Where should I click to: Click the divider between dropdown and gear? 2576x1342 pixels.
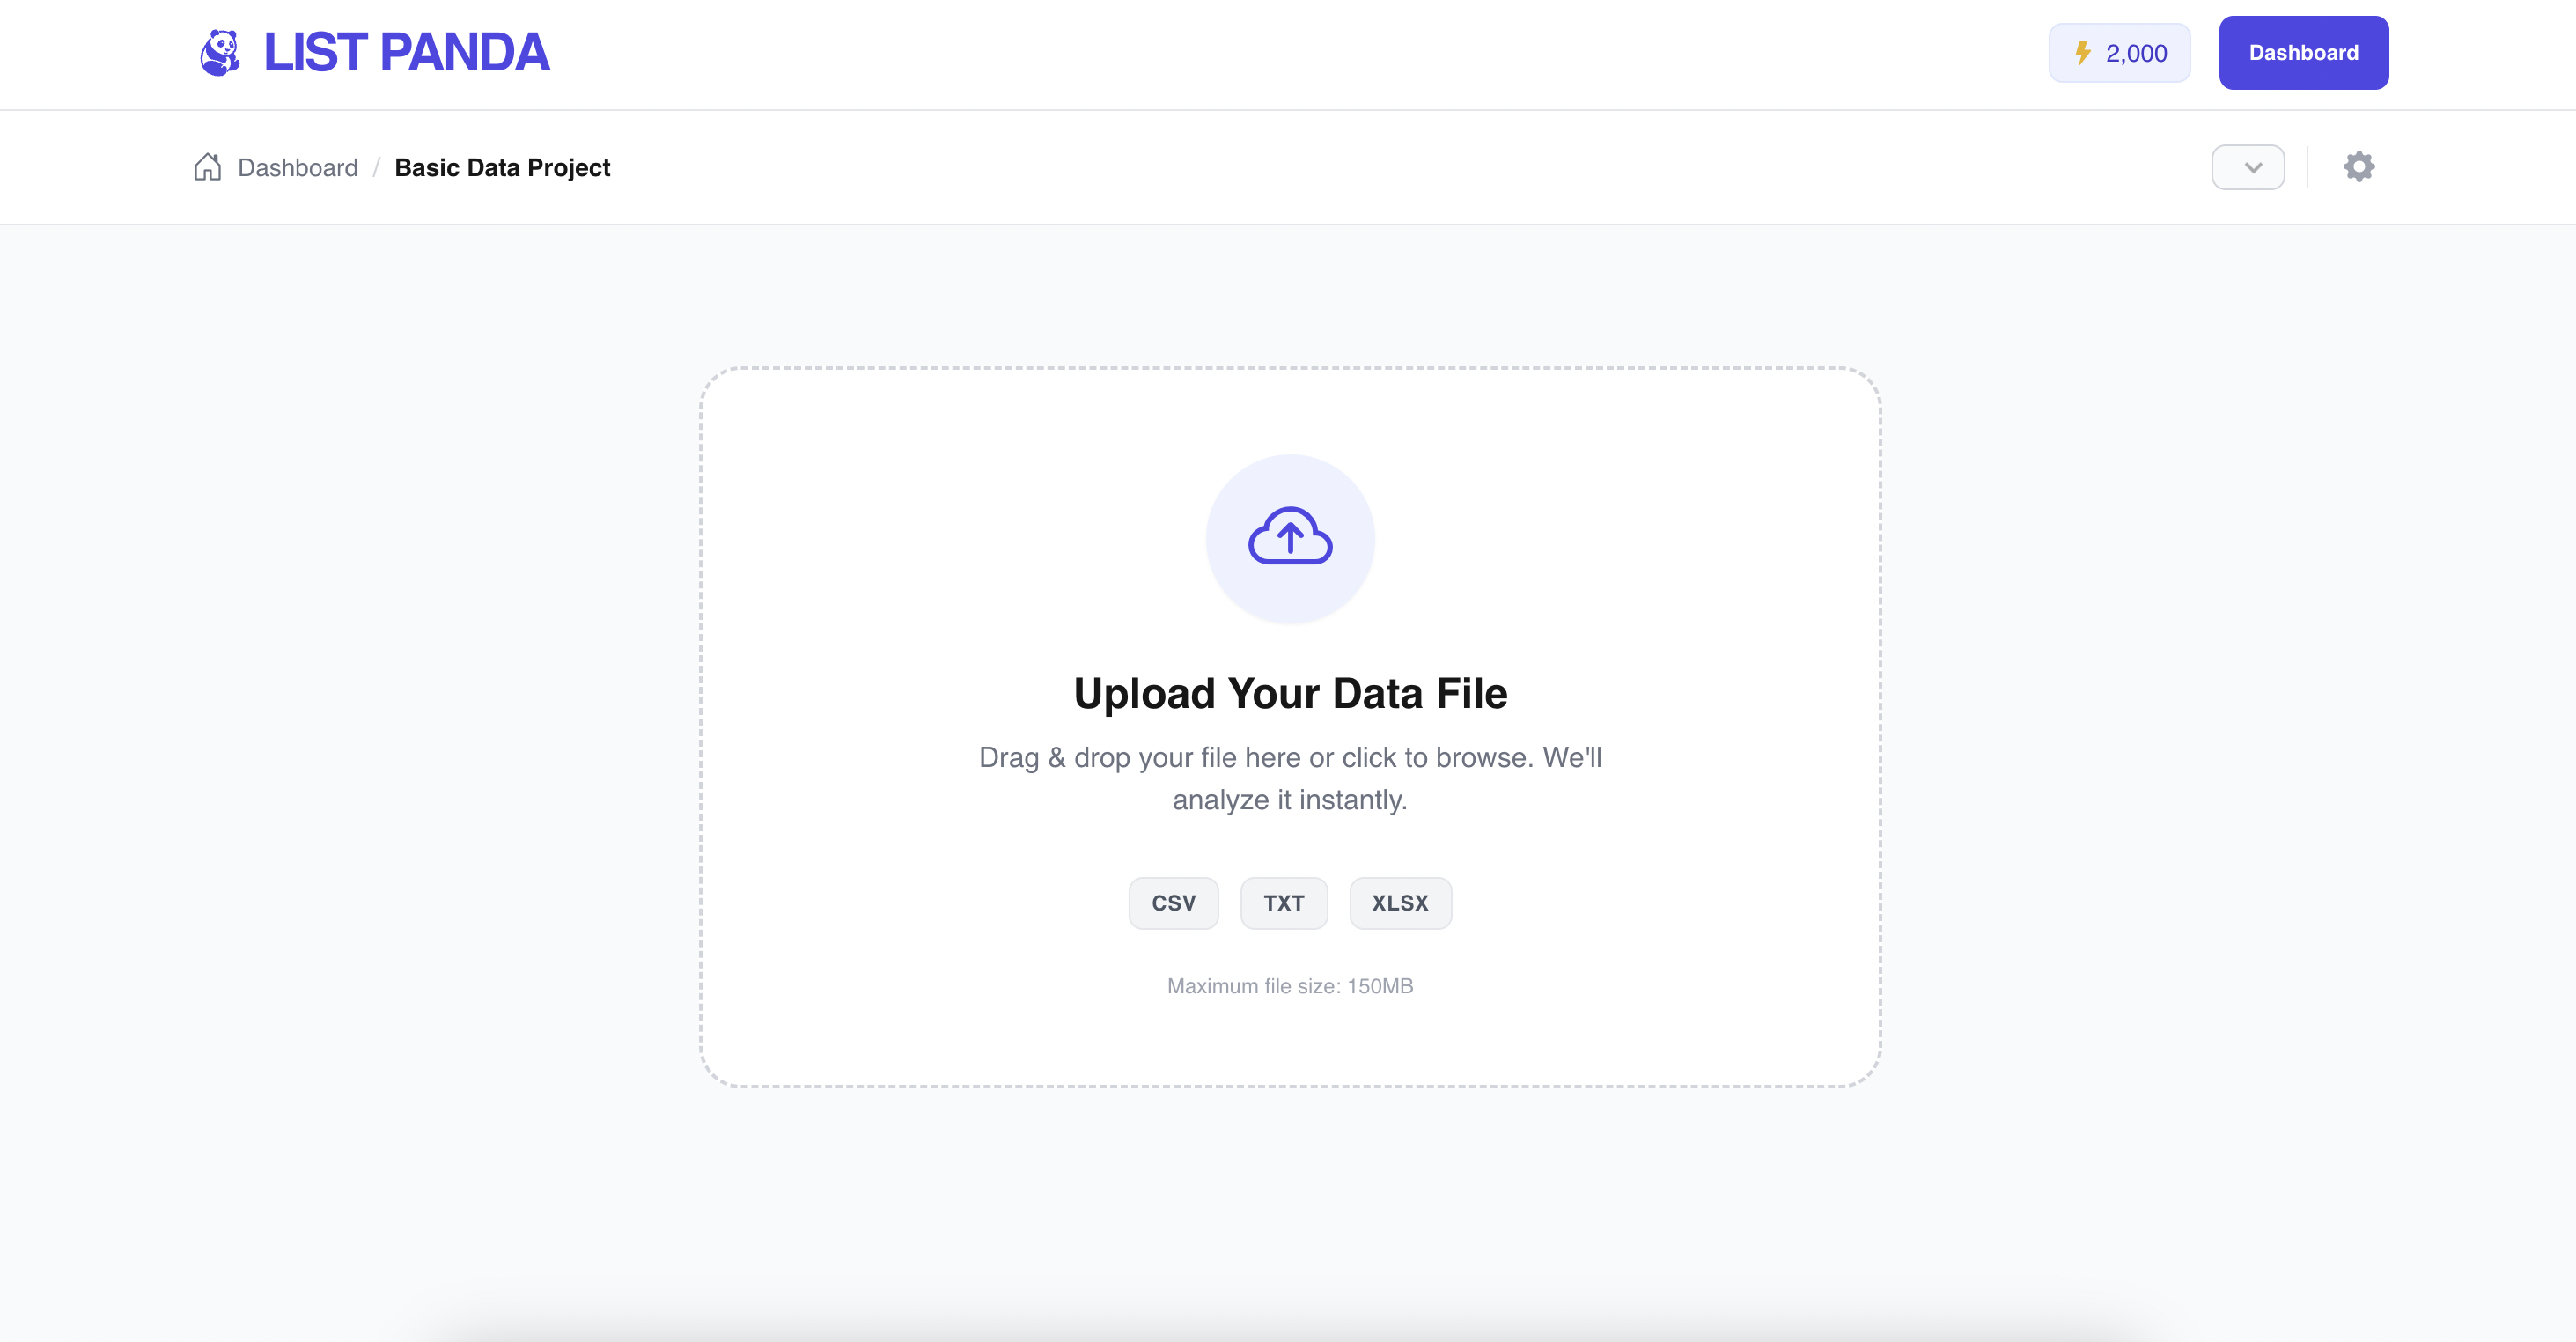click(2307, 167)
